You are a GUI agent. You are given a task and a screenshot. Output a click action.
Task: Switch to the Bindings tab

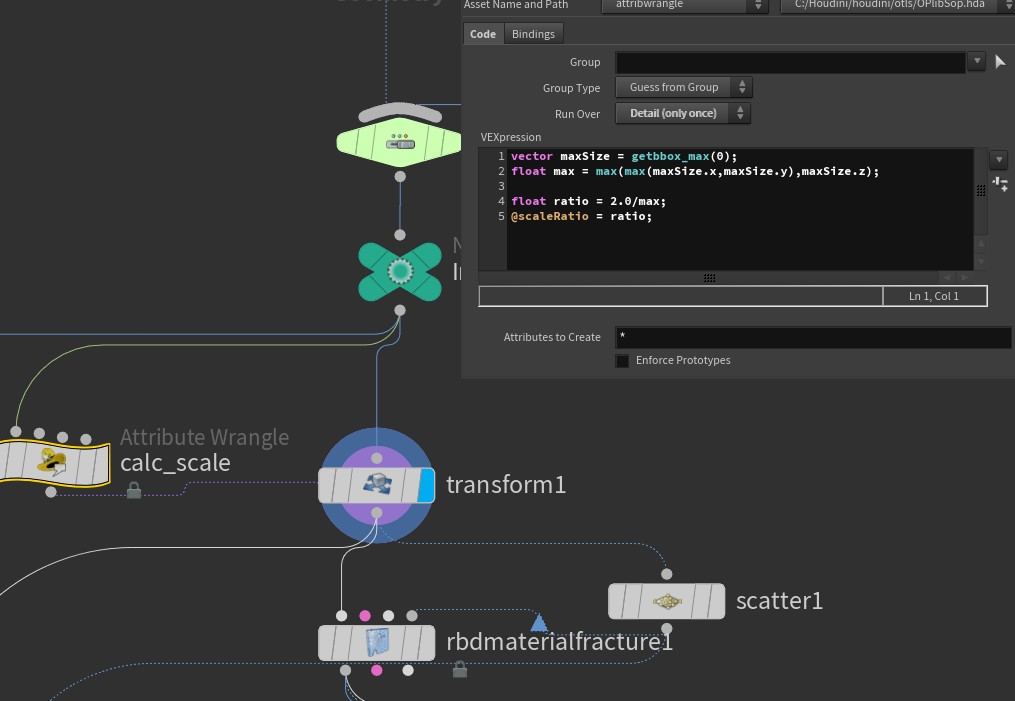pos(533,34)
